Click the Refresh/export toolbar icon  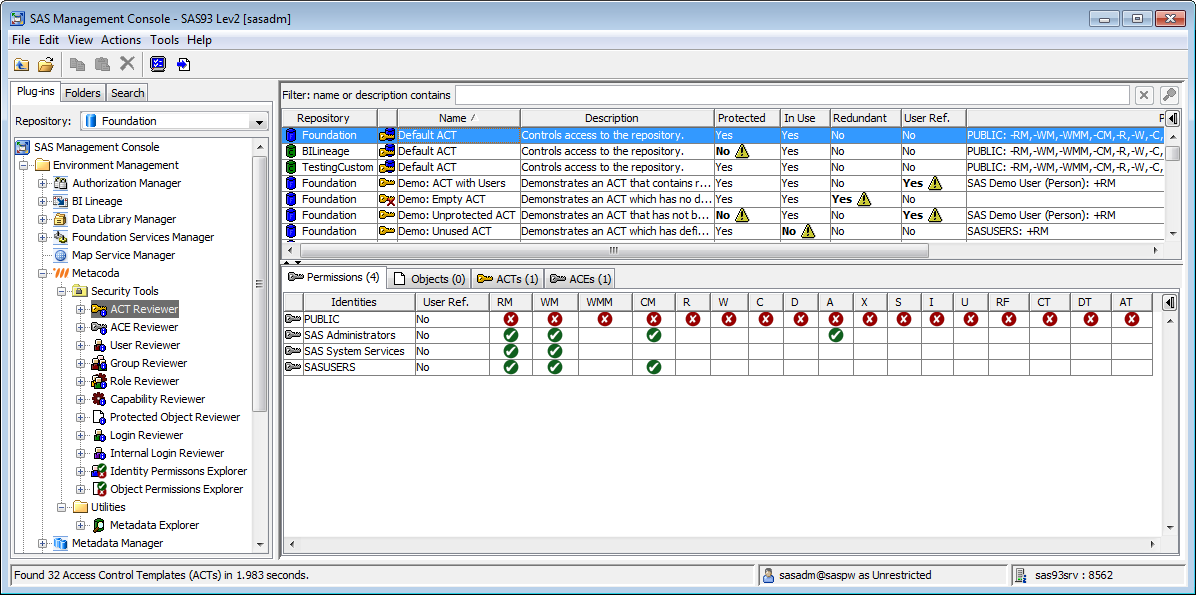coord(183,65)
